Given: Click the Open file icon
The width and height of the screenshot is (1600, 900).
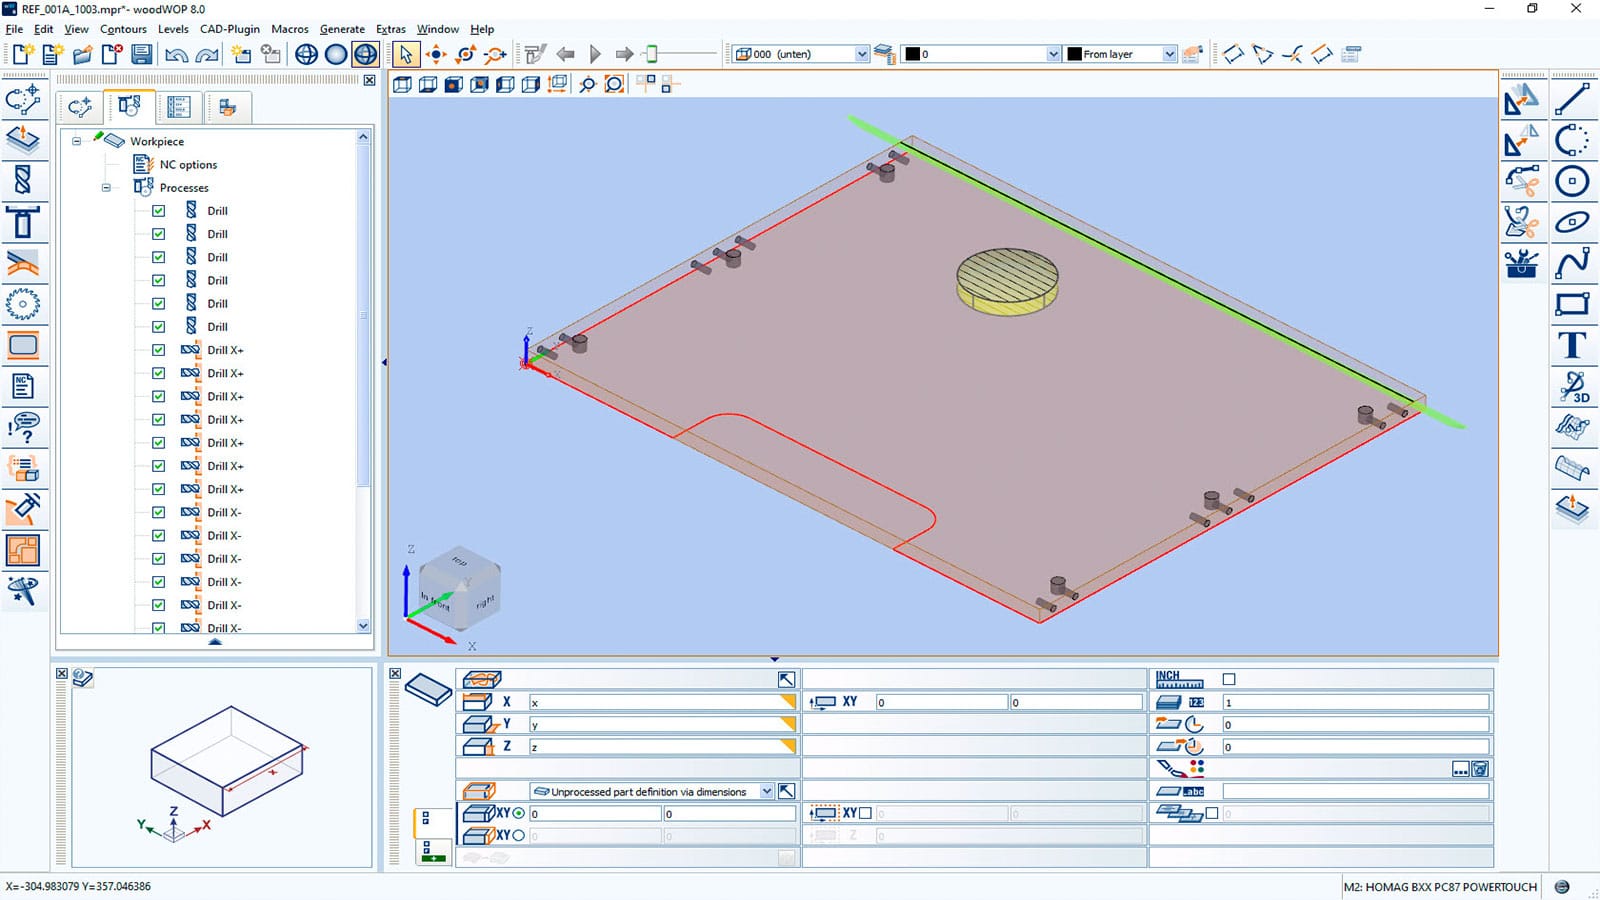Looking at the screenshot, I should [x=84, y=55].
